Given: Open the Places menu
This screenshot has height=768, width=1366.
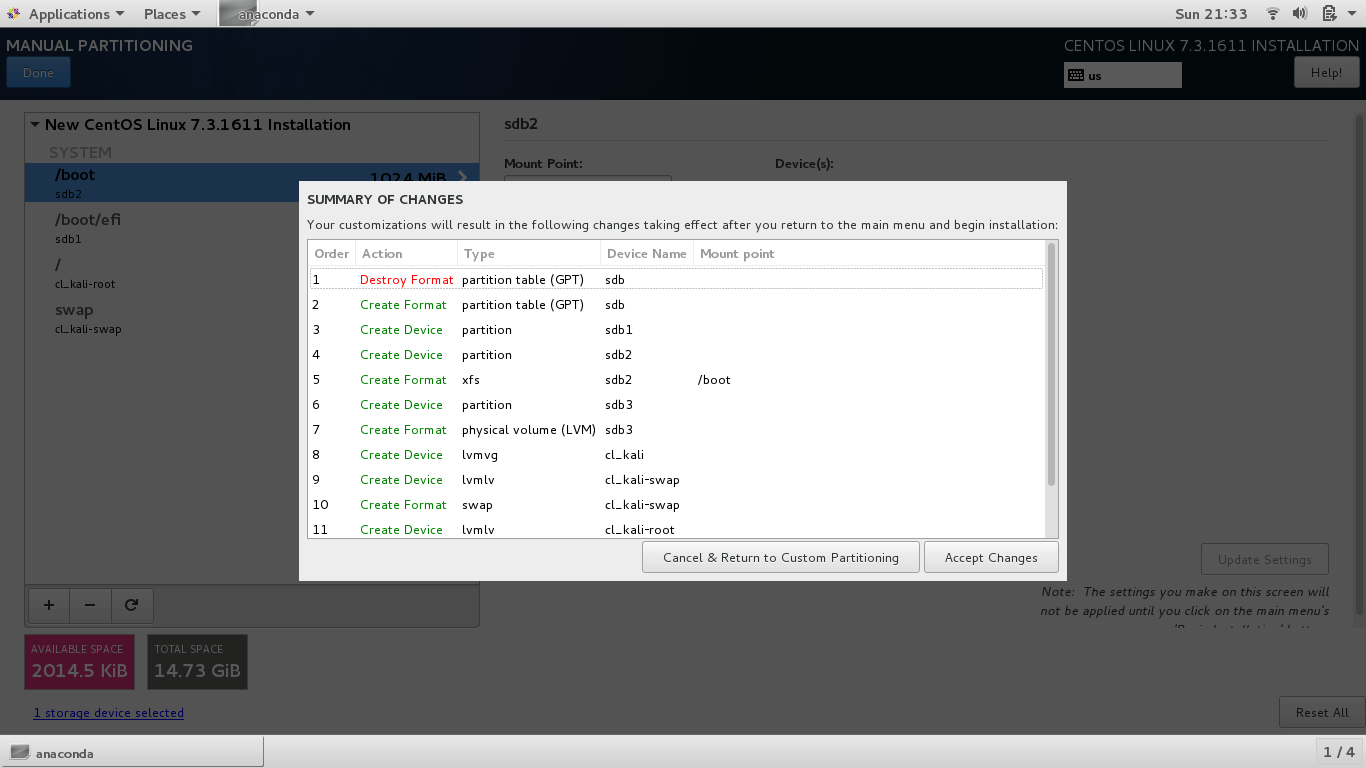Looking at the screenshot, I should click(x=171, y=14).
